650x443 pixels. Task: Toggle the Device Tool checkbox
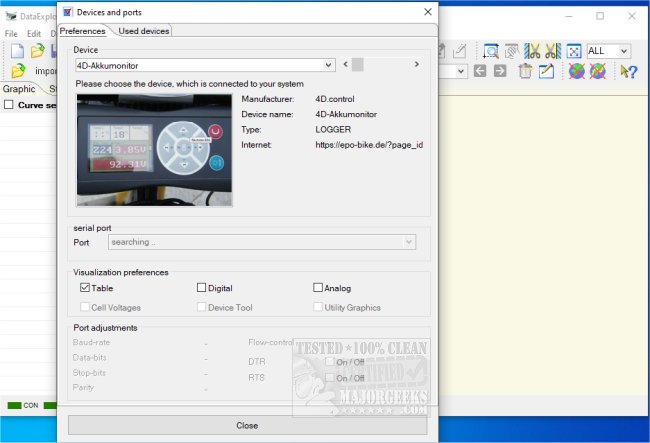201,307
